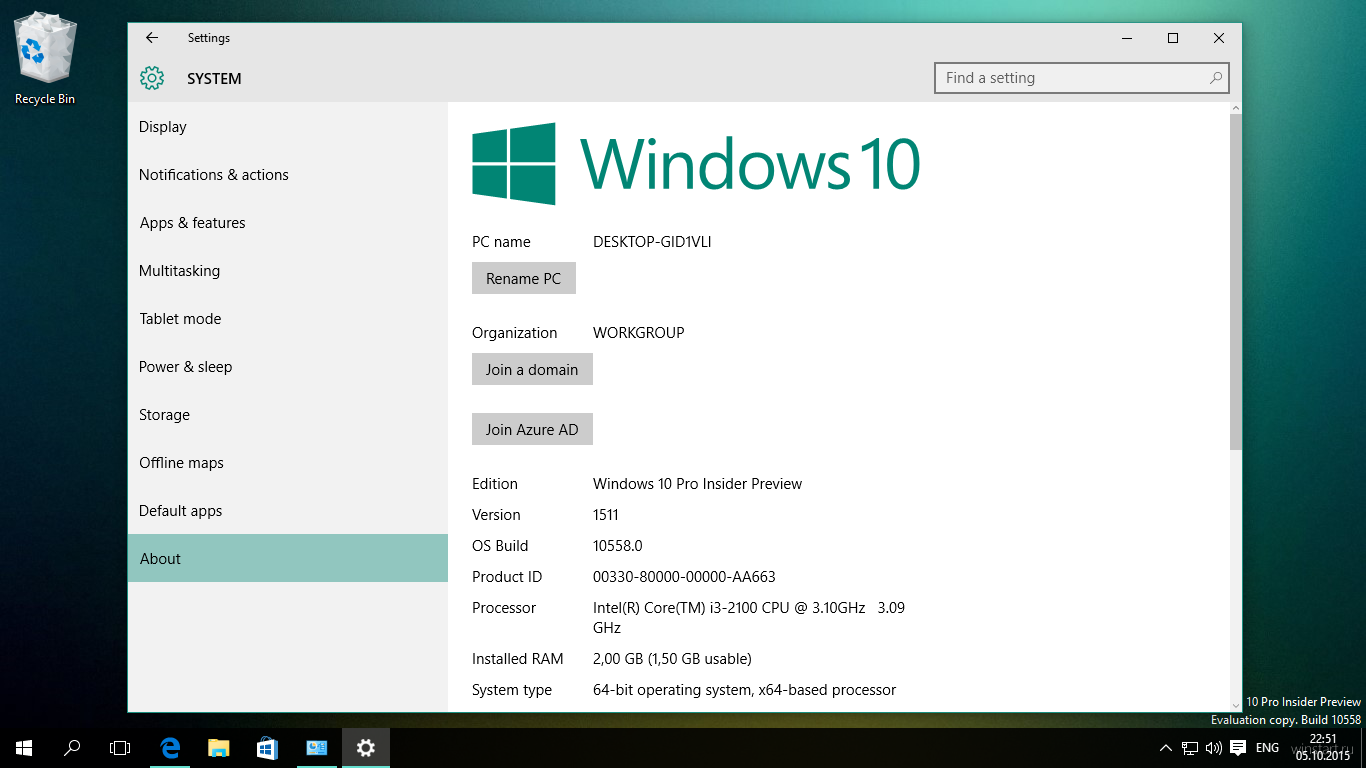1366x768 pixels.
Task: Click the vertical scrollbar thumb in Settings
Action: (1235, 281)
